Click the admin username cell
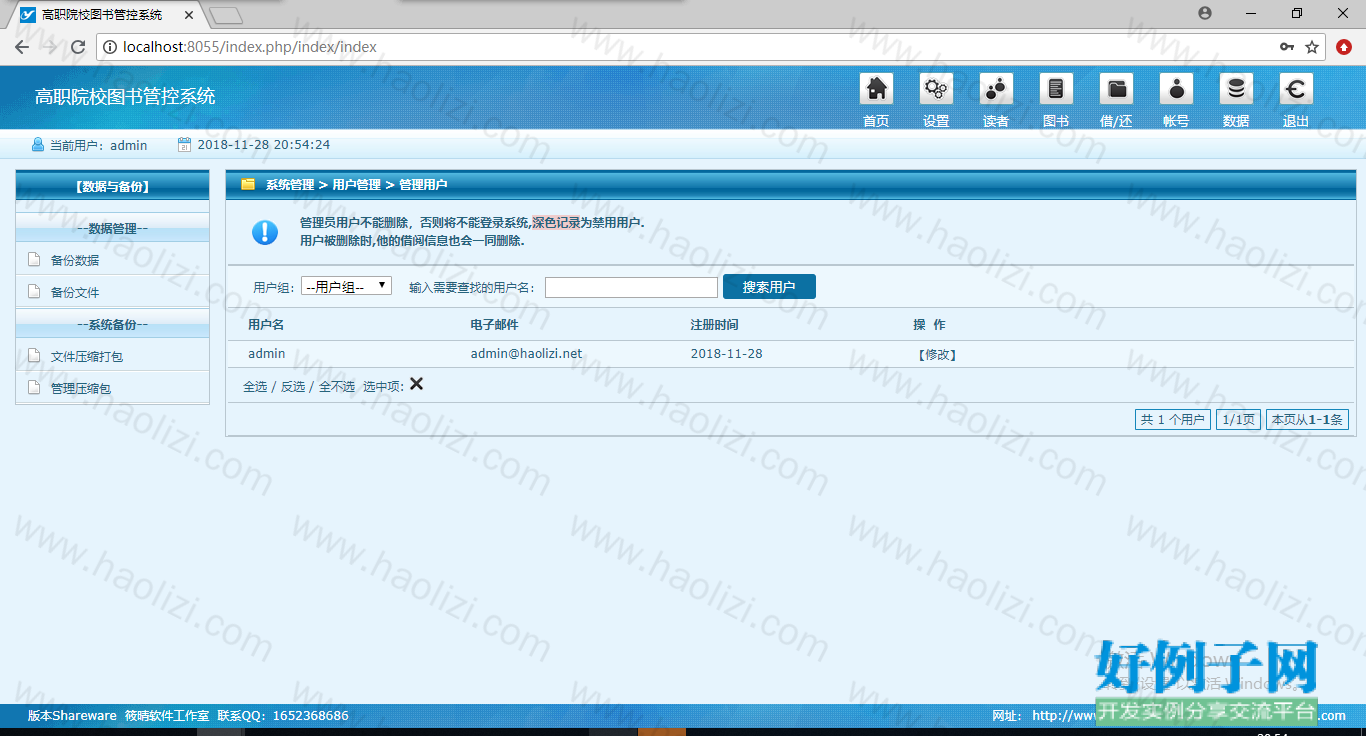The image size is (1366, 736). point(266,354)
